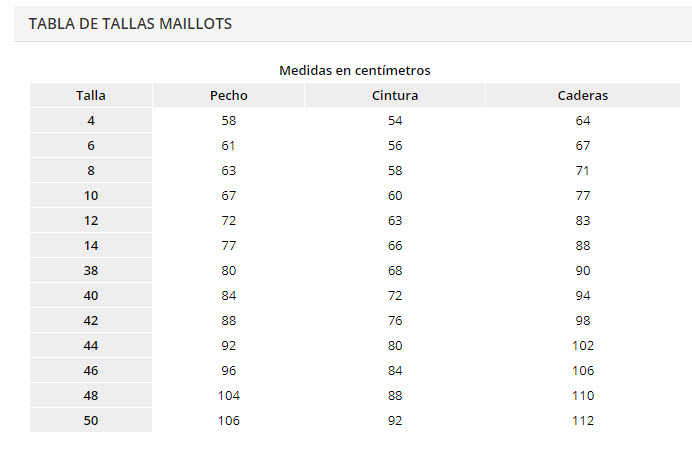
Task: Click Cintura value 63 for size 12
Action: click(x=394, y=220)
